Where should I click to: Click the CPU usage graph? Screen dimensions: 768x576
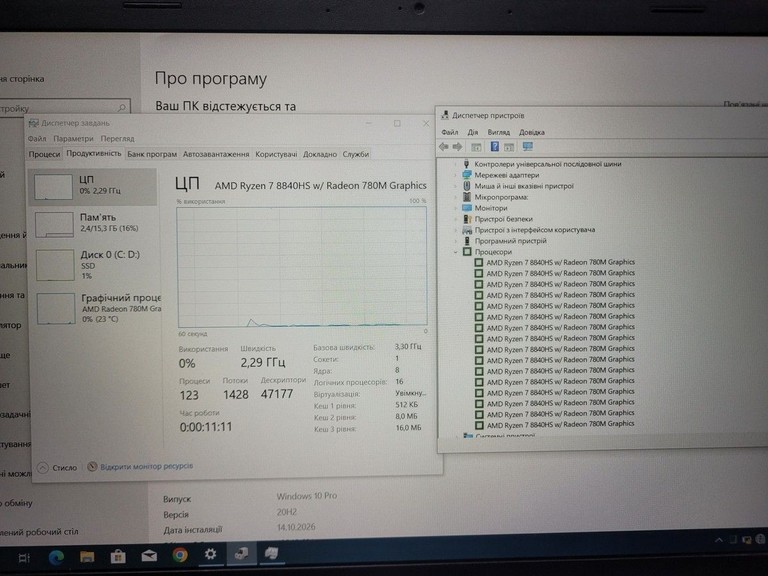pyautogui.click(x=302, y=267)
